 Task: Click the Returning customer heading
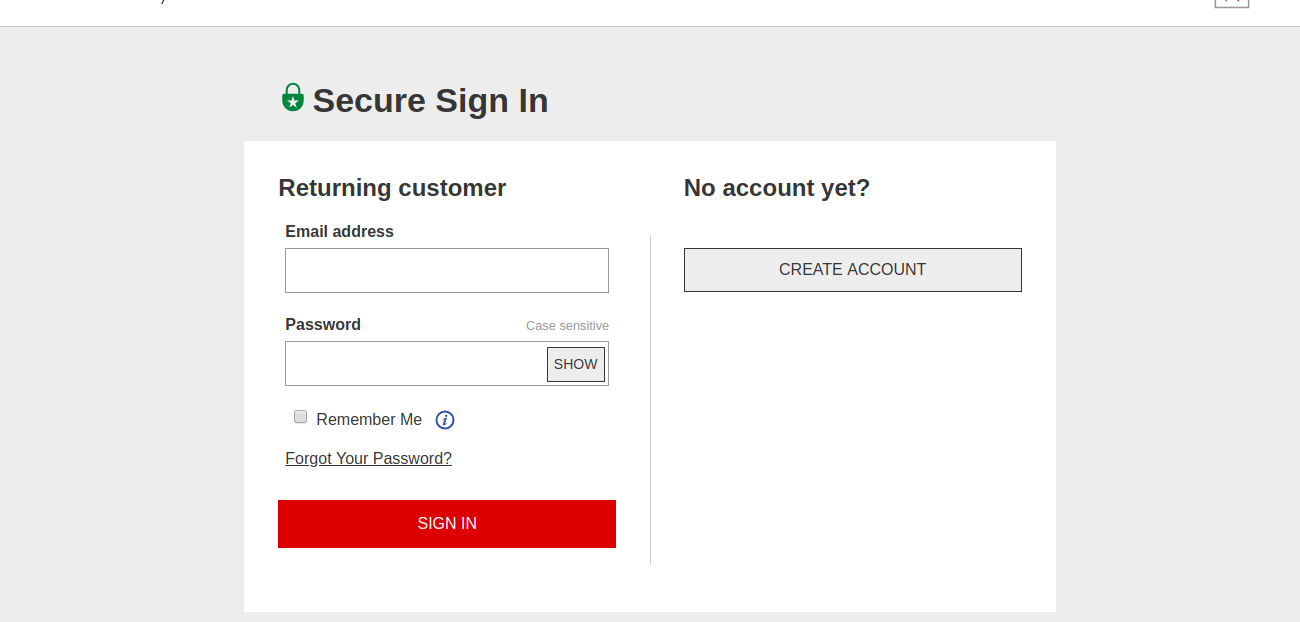coord(392,188)
